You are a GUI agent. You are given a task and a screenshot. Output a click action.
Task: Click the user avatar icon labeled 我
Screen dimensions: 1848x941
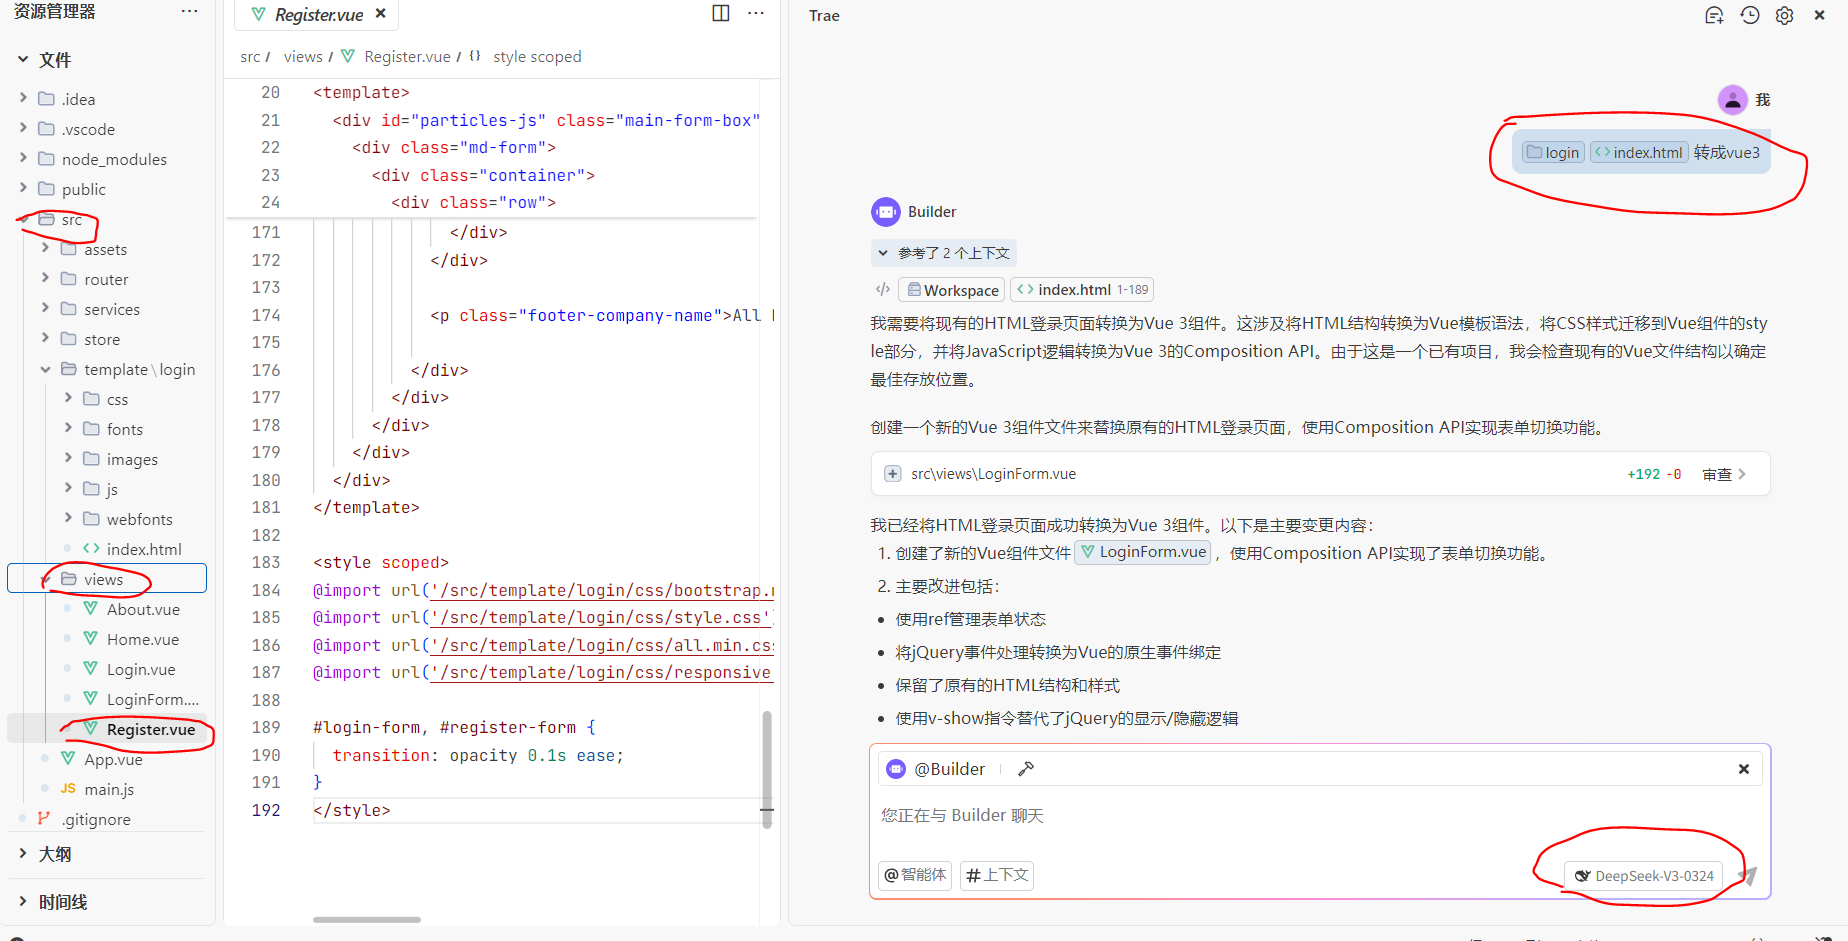[1732, 100]
